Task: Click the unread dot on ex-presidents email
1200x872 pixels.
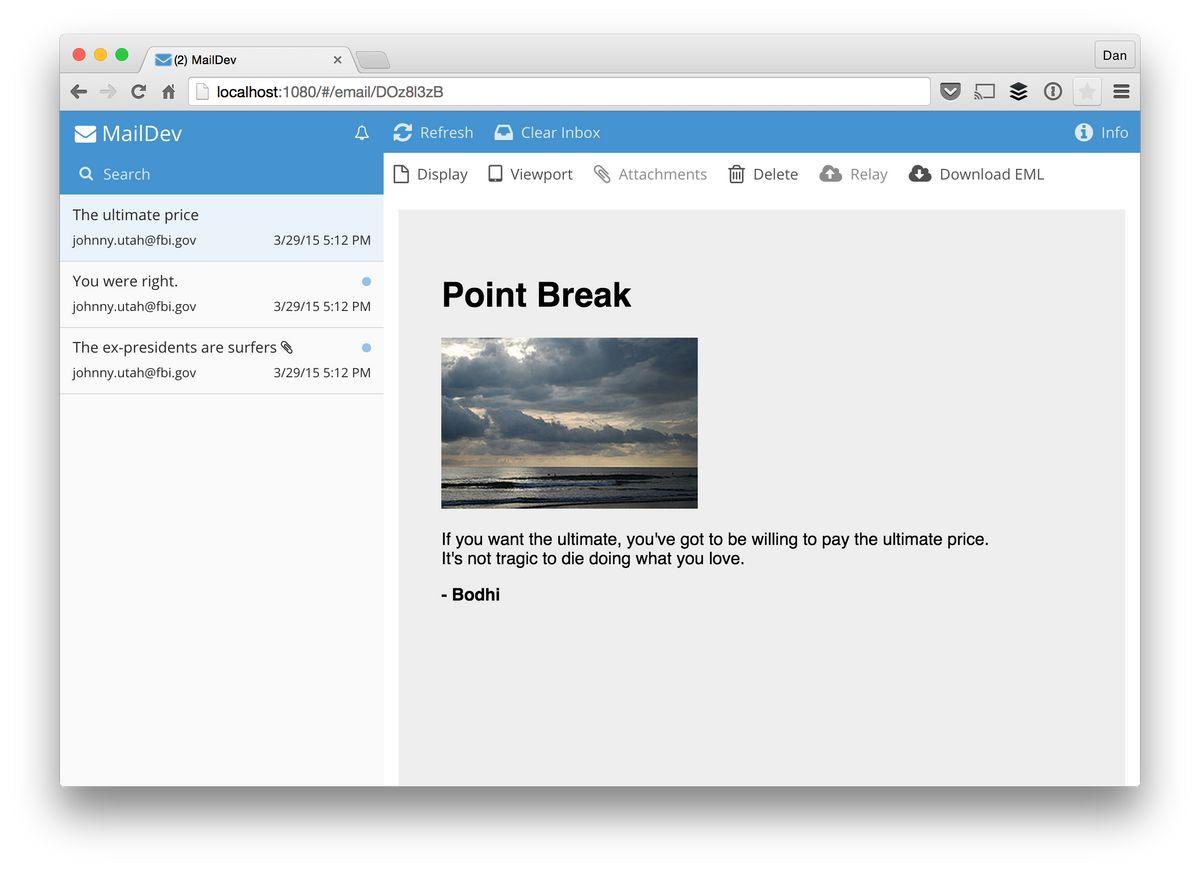Action: [367, 348]
